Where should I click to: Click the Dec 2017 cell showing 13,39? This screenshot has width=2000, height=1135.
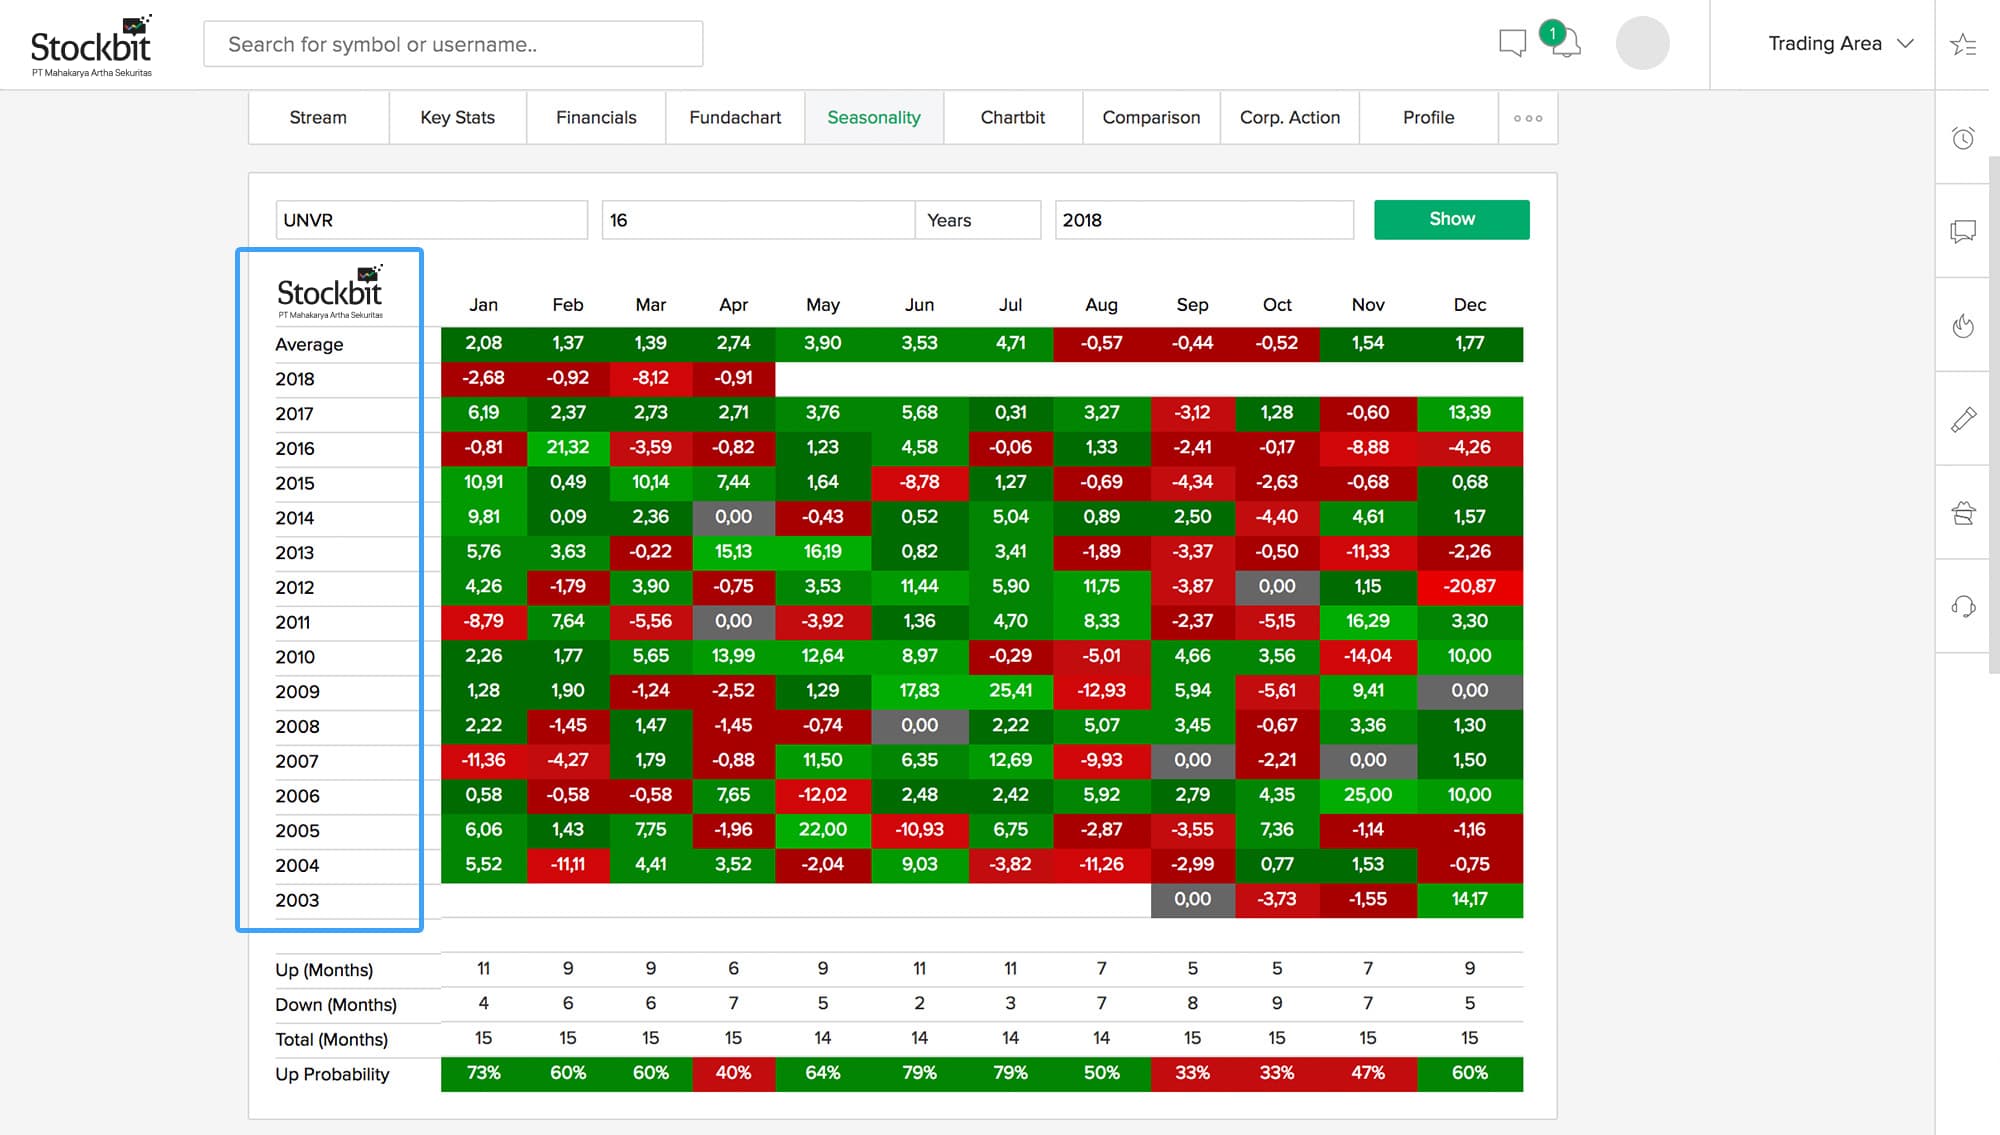1469,413
